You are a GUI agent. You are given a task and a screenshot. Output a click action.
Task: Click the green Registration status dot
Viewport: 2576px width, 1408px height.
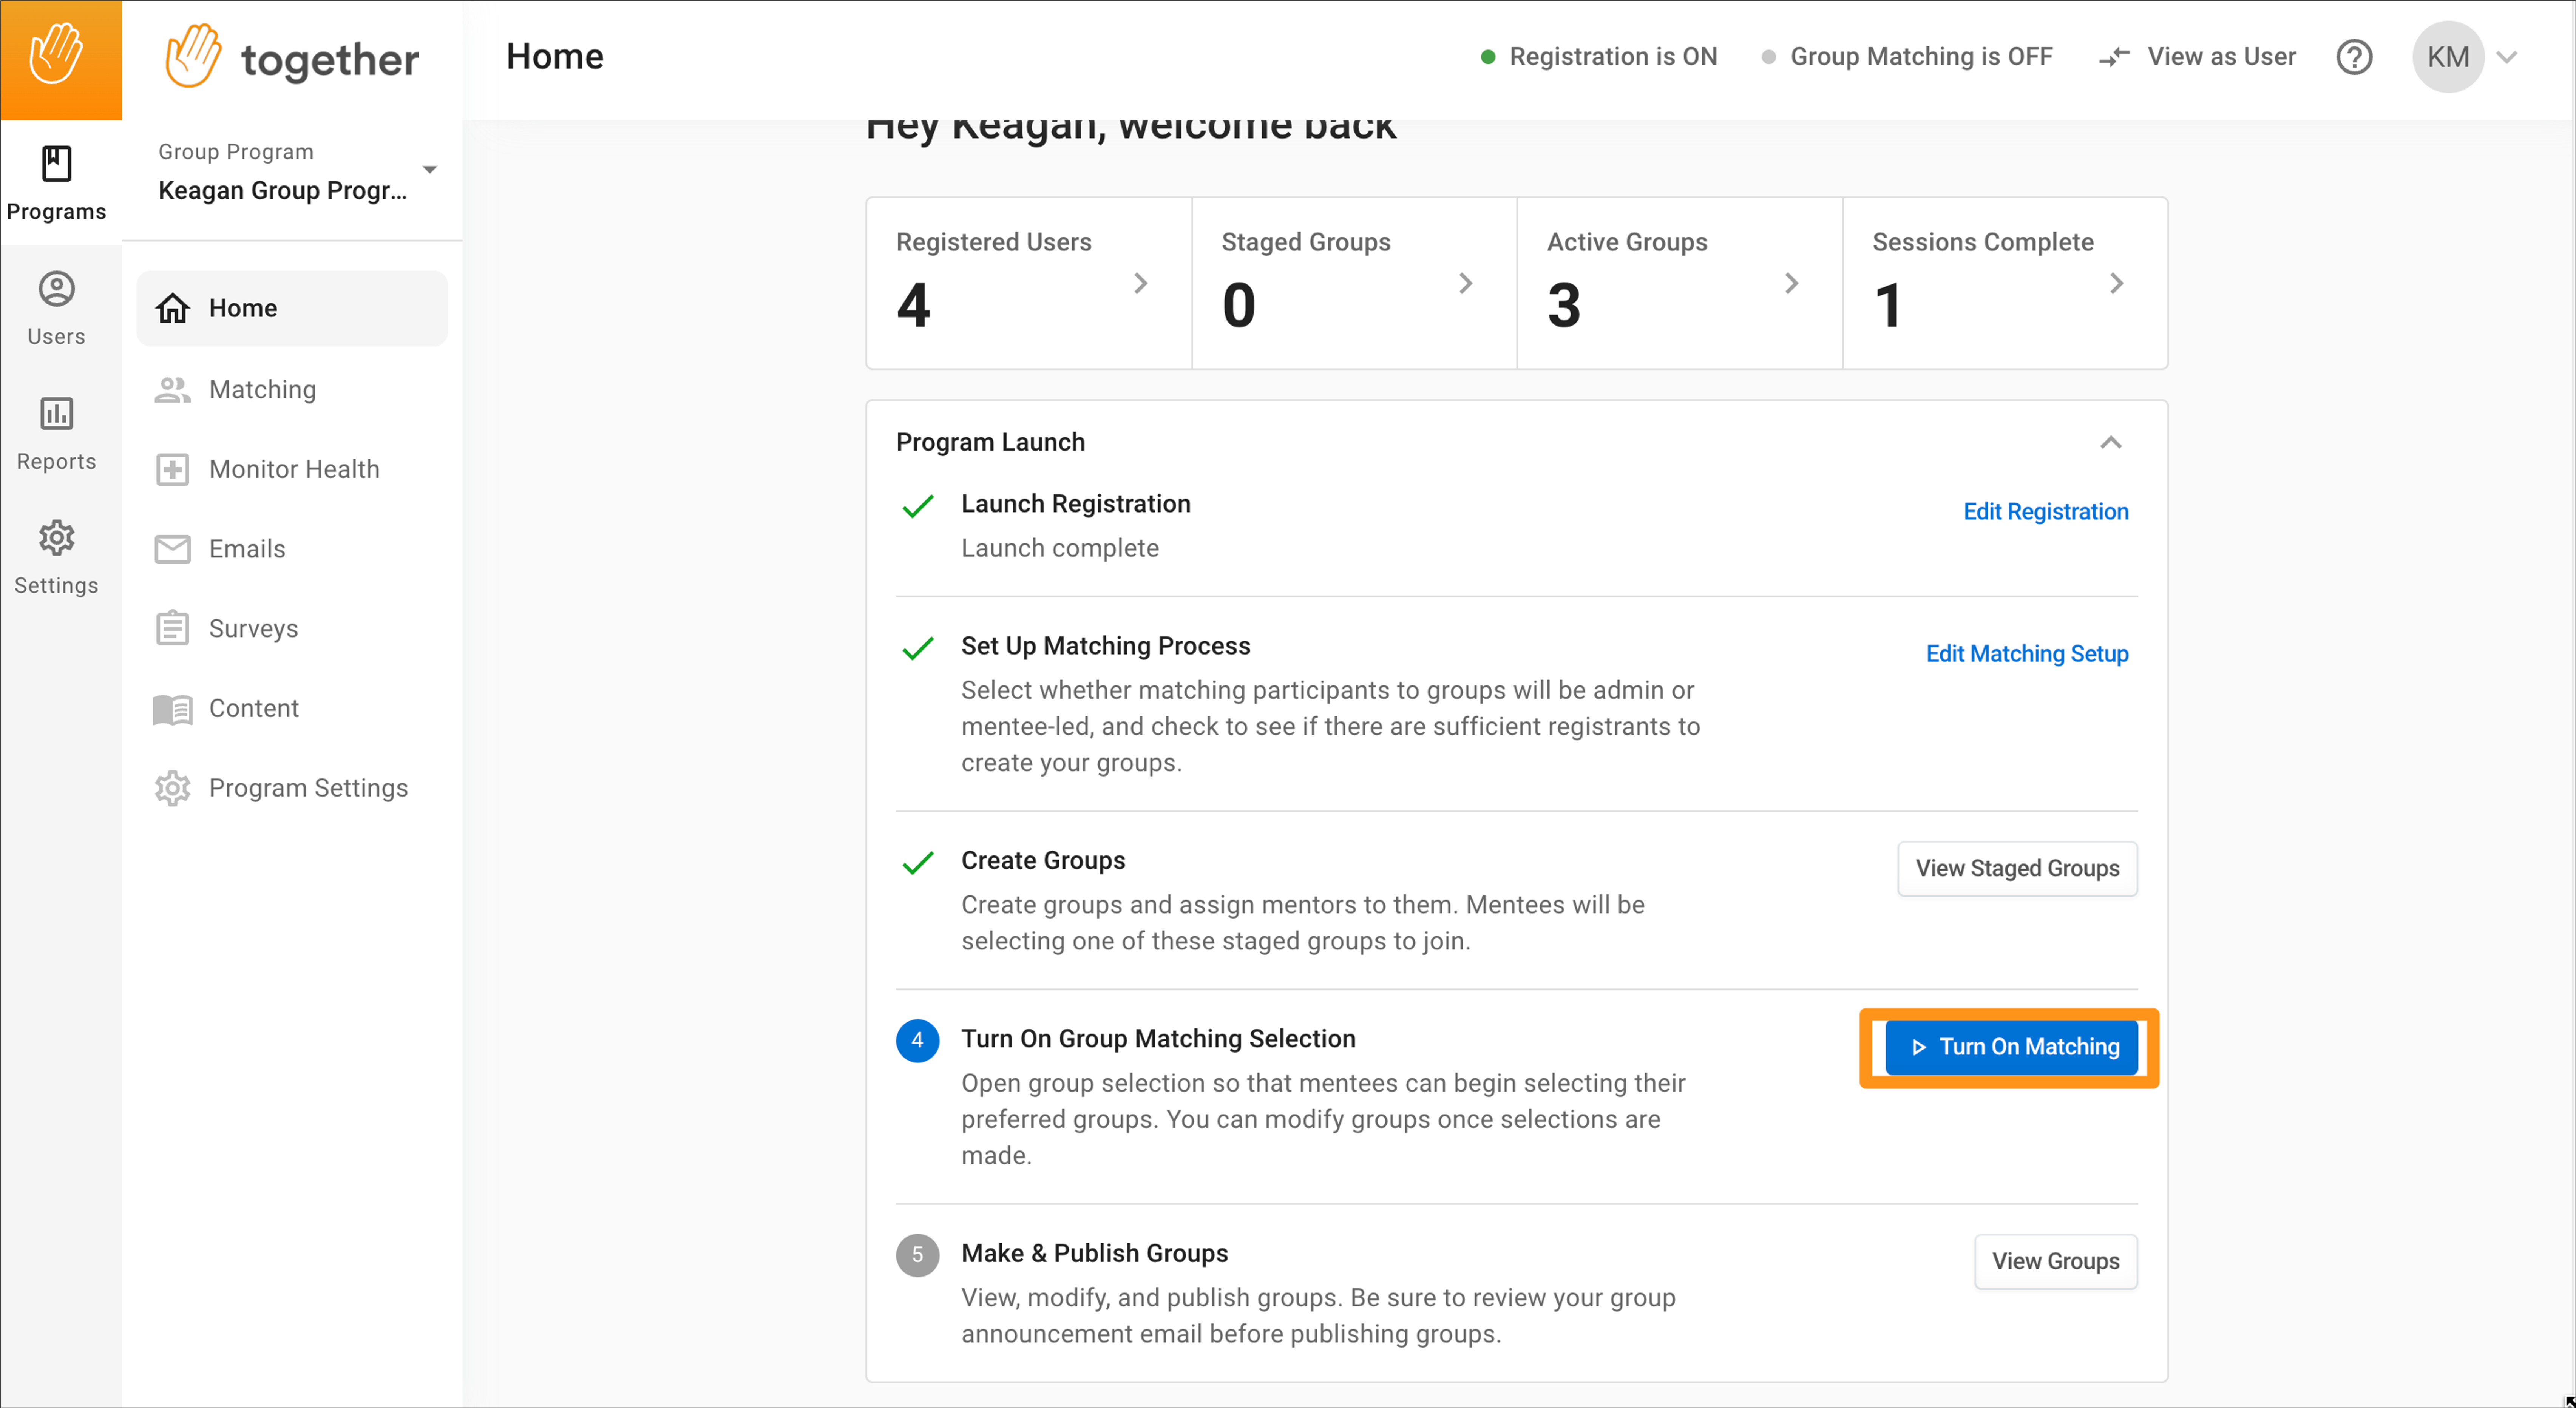pyautogui.click(x=1488, y=57)
